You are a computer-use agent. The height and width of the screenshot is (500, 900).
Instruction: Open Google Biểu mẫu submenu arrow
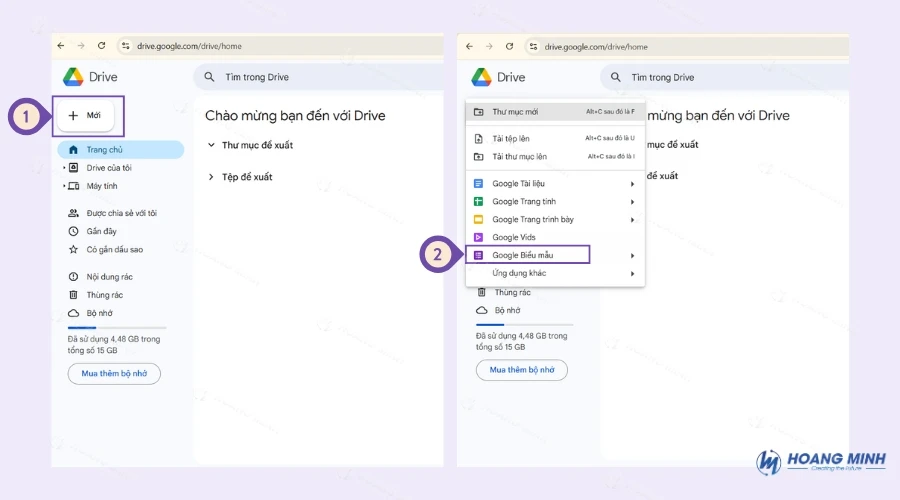[633, 255]
